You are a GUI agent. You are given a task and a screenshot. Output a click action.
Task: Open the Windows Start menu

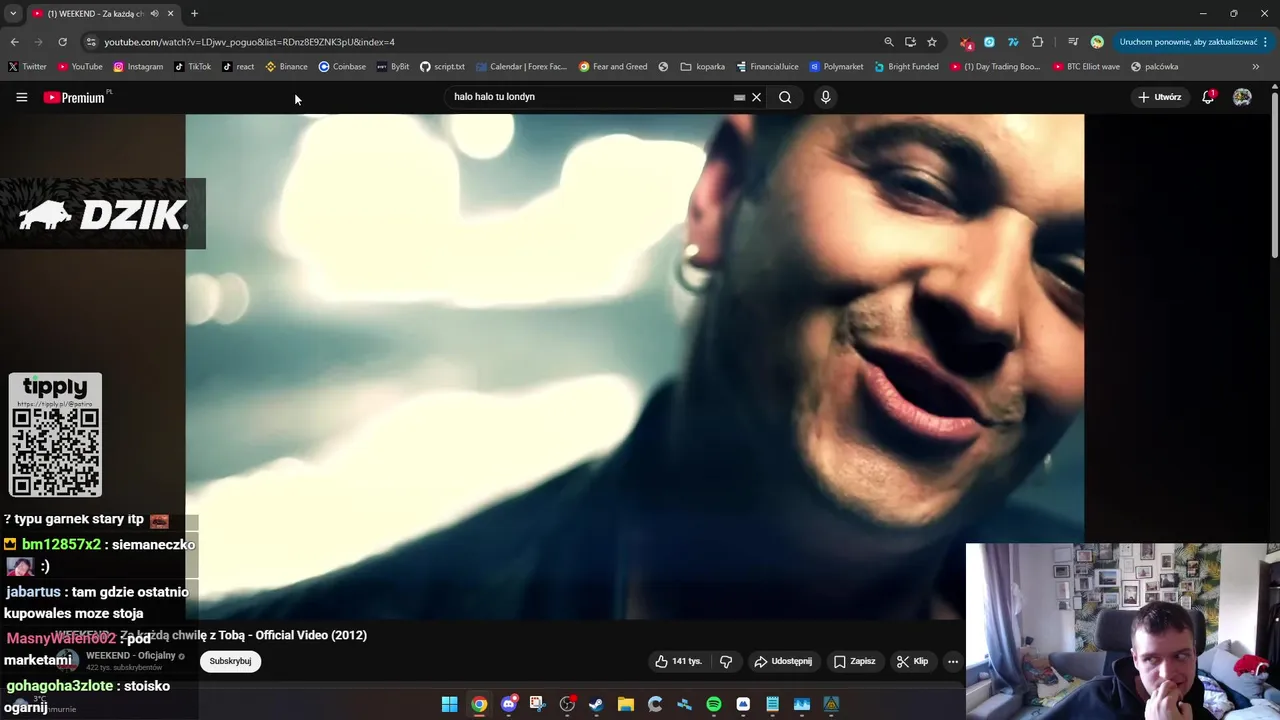[x=449, y=704]
